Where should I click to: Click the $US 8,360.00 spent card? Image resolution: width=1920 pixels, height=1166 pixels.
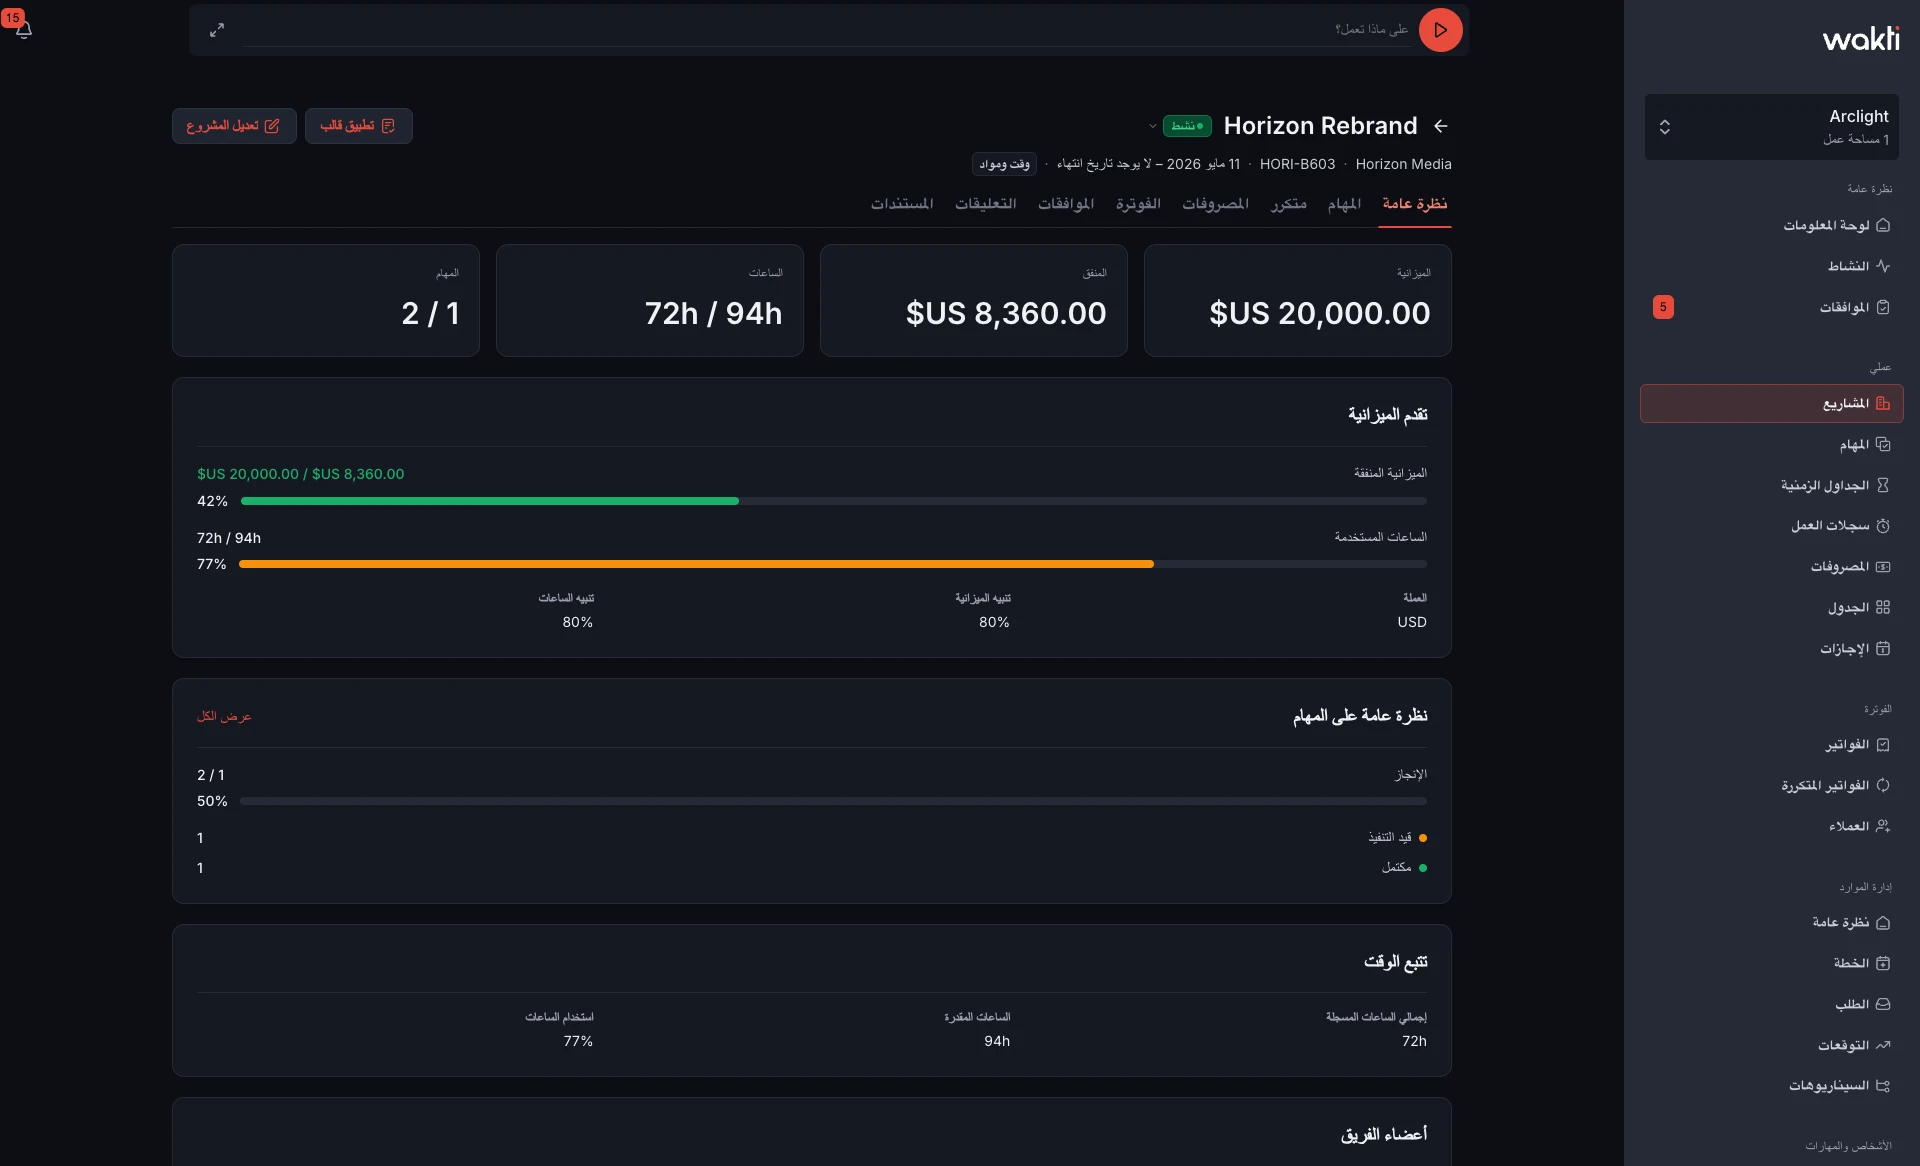click(x=973, y=300)
